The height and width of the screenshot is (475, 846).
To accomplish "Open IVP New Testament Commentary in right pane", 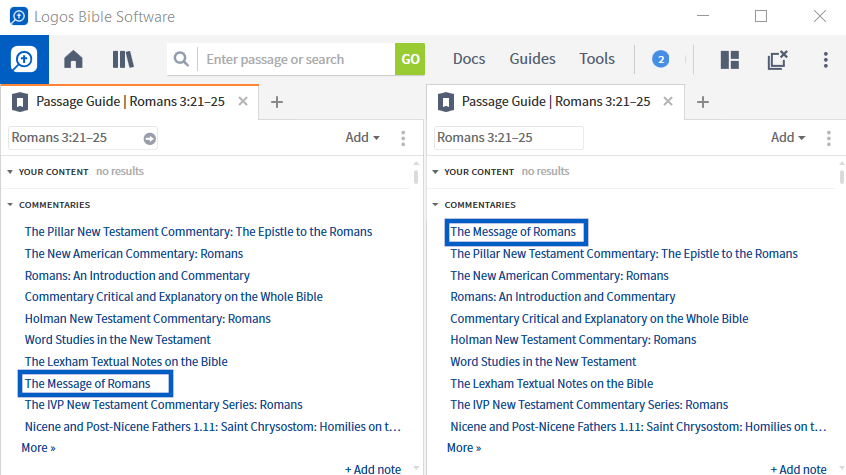I will pos(589,405).
